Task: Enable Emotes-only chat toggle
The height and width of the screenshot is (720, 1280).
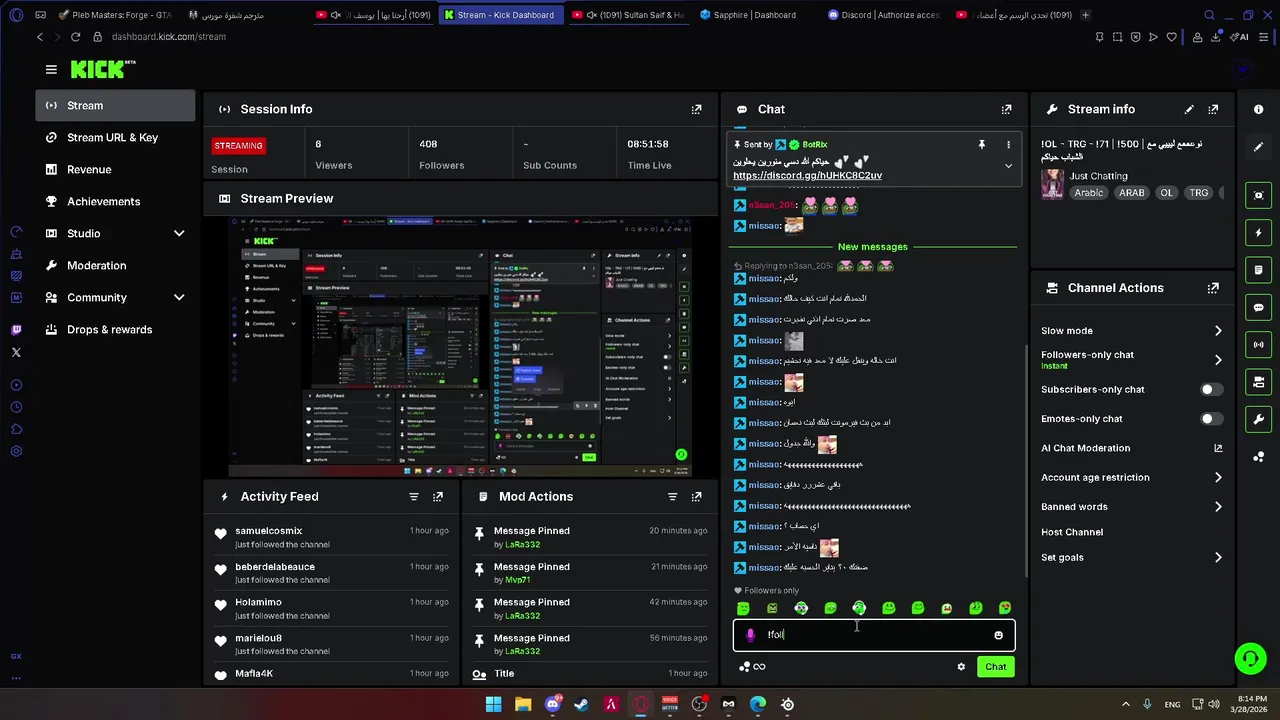Action: tap(1211, 419)
